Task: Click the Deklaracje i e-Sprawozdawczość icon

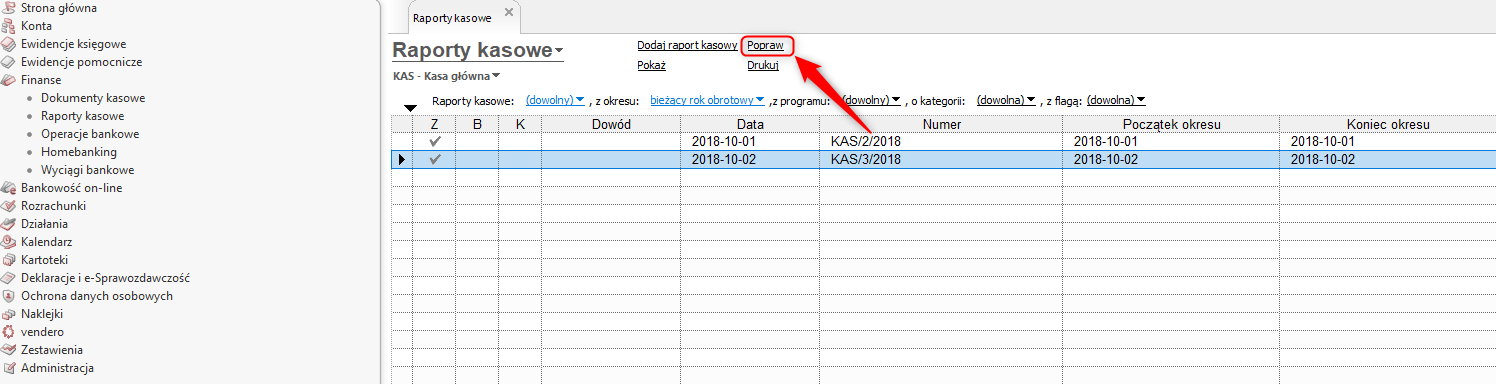Action: [x=9, y=278]
